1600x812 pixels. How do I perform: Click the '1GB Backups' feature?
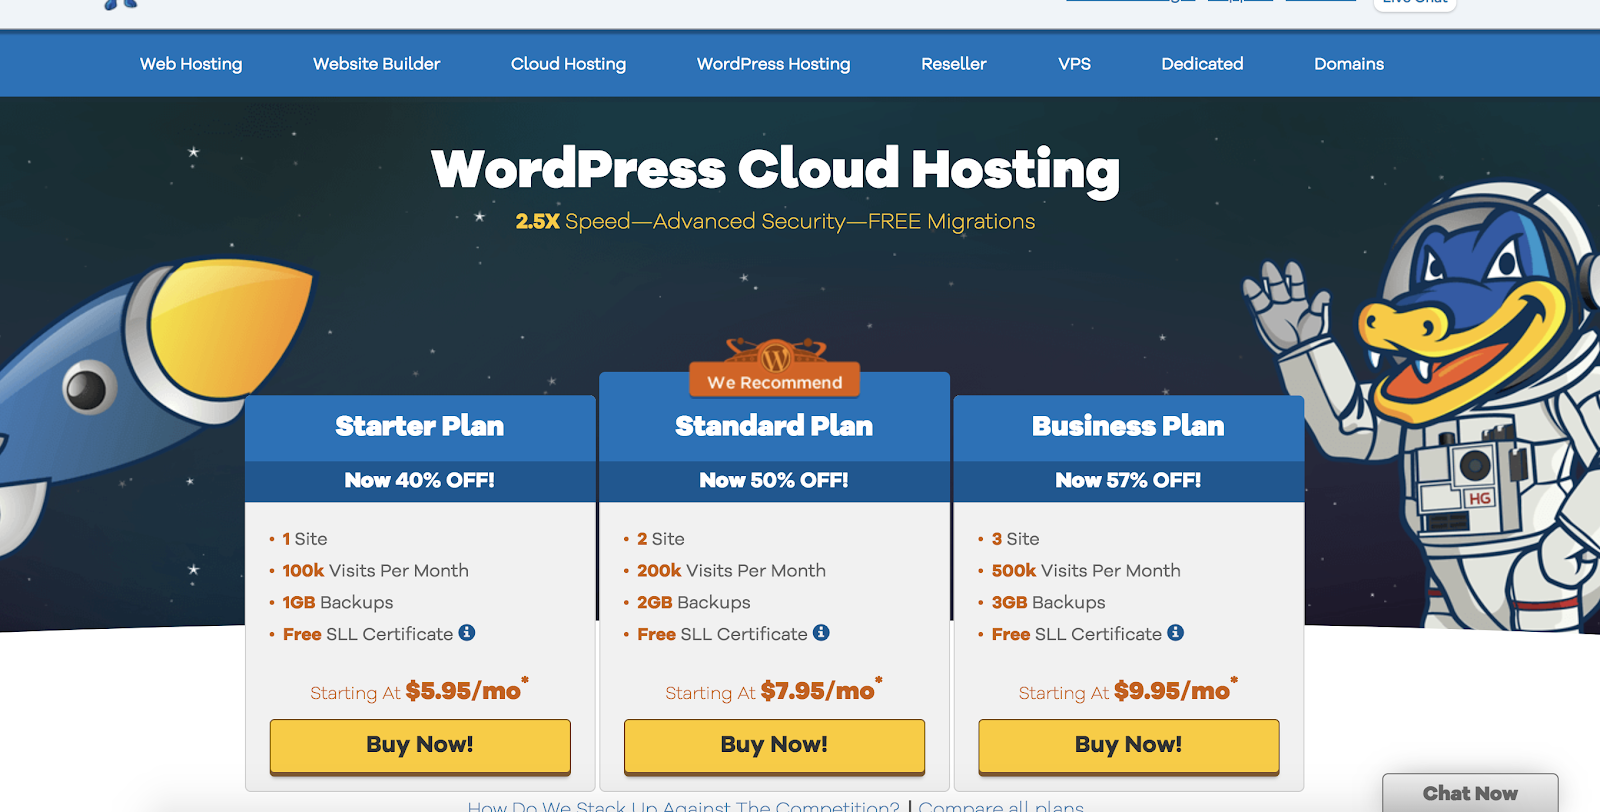point(338,603)
